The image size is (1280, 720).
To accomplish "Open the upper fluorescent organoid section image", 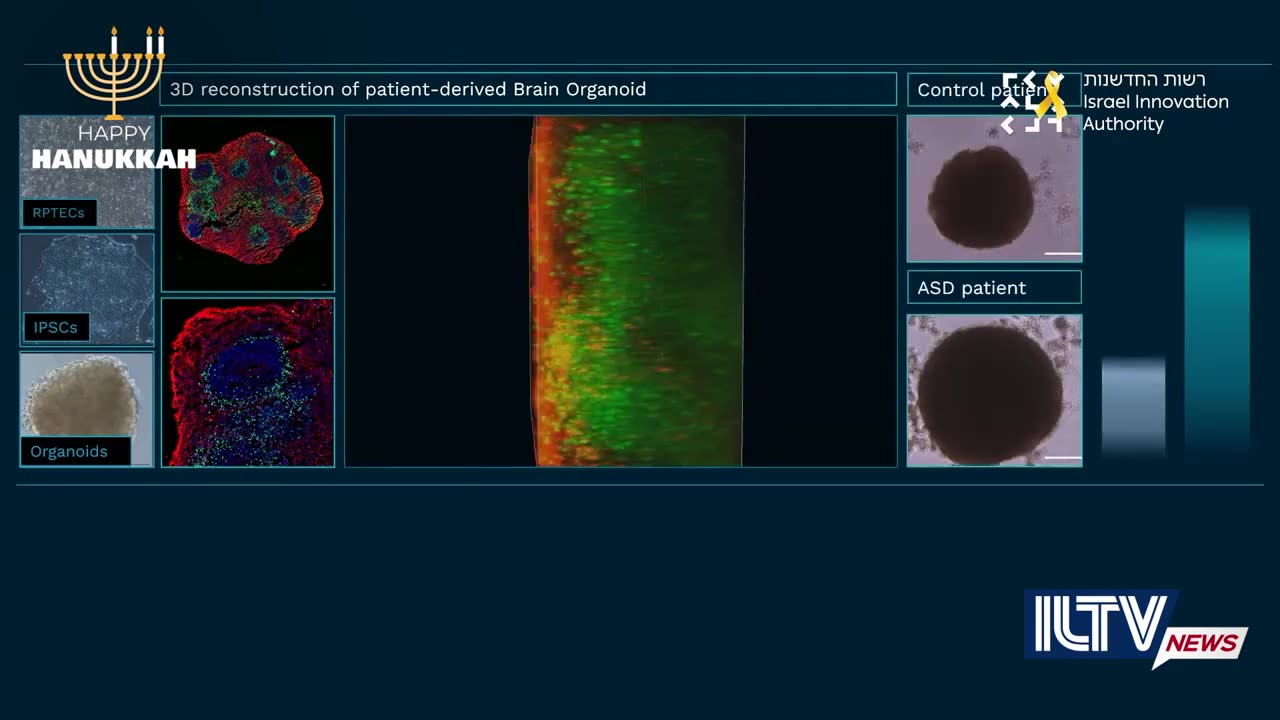I will tap(248, 203).
